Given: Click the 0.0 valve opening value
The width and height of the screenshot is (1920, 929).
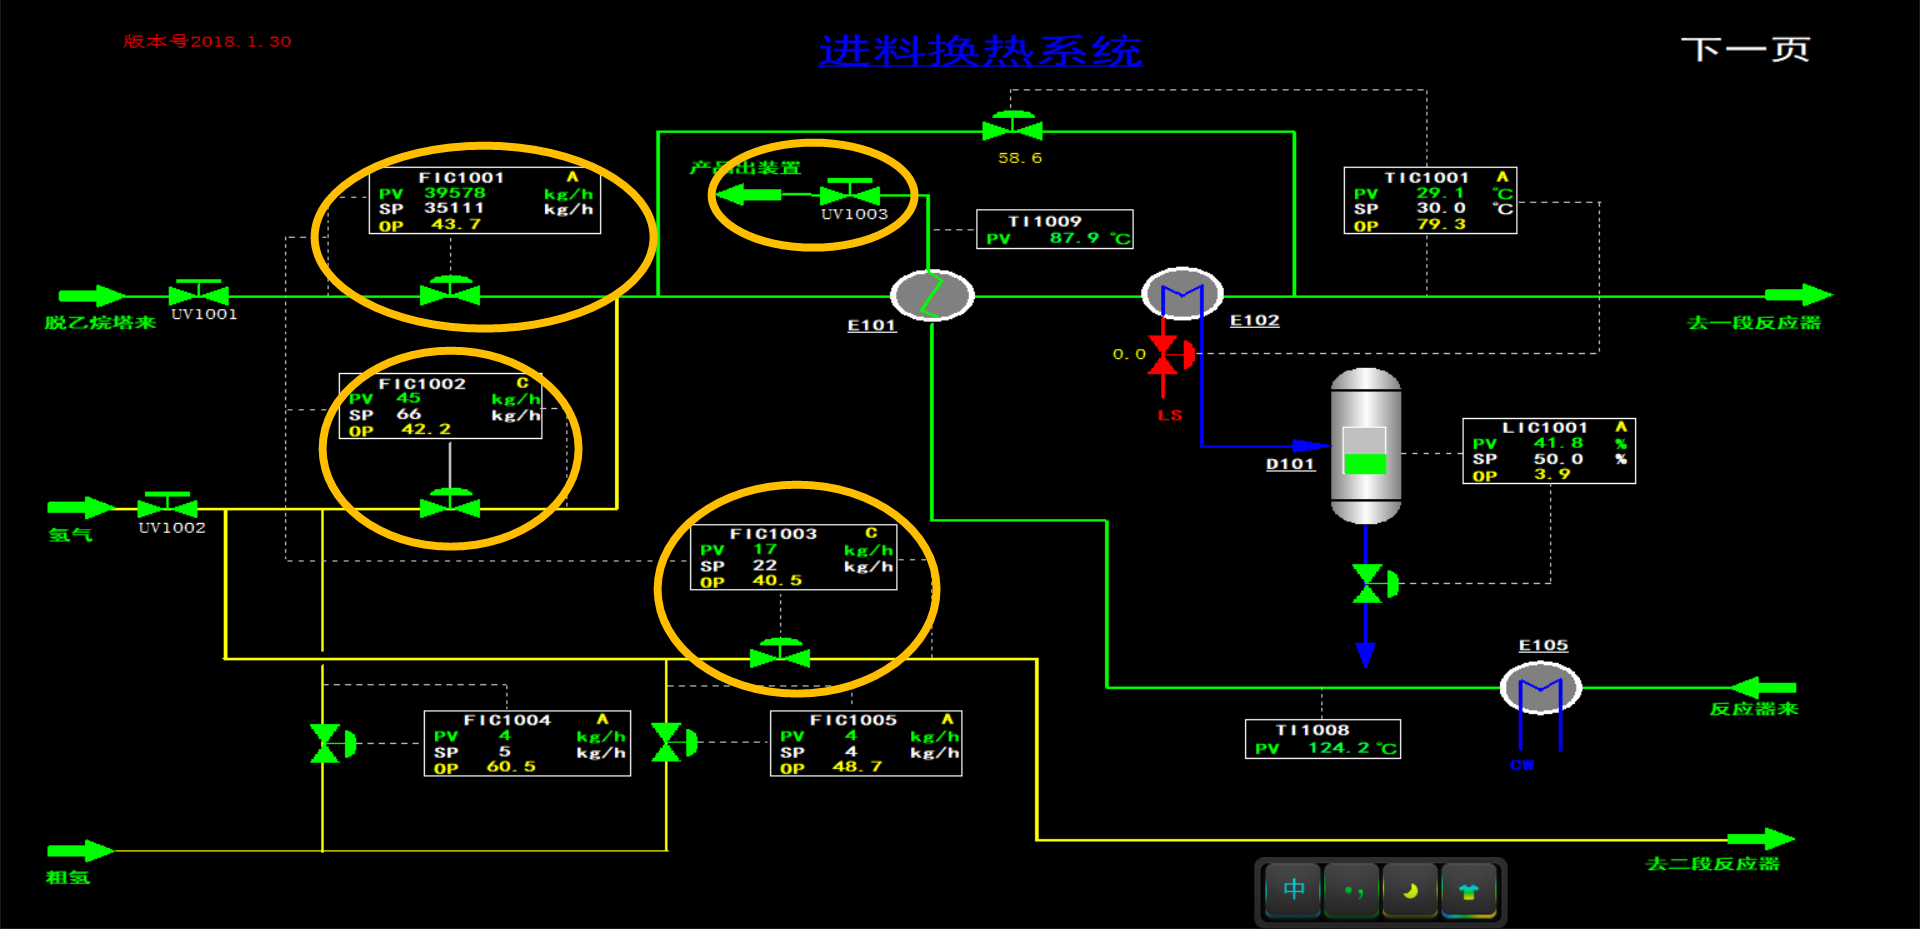Looking at the screenshot, I should [1129, 354].
